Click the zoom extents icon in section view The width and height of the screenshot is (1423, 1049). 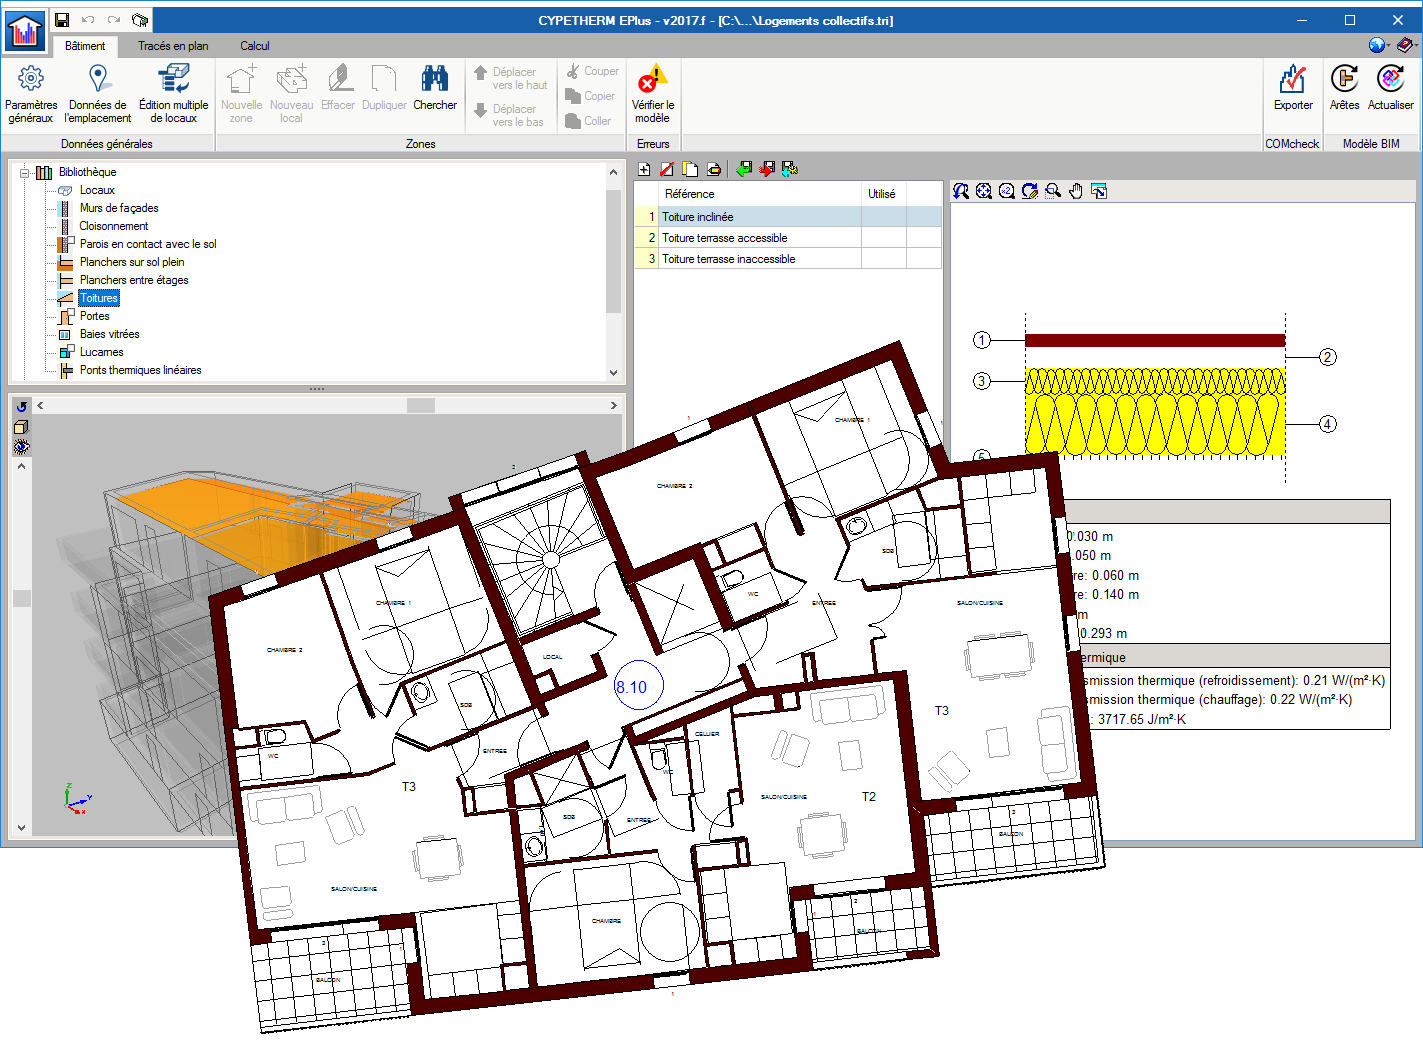pyautogui.click(x=984, y=191)
